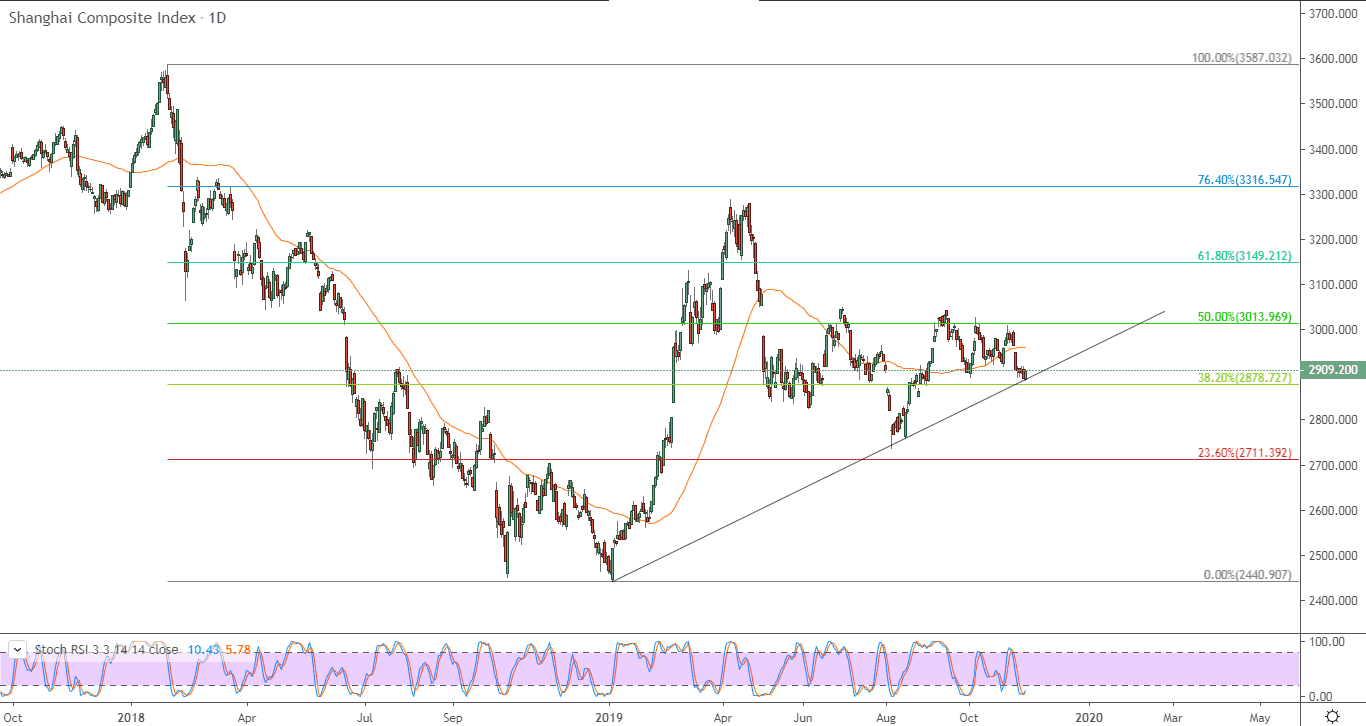Click the 2500.000 price axis label

point(1333,556)
